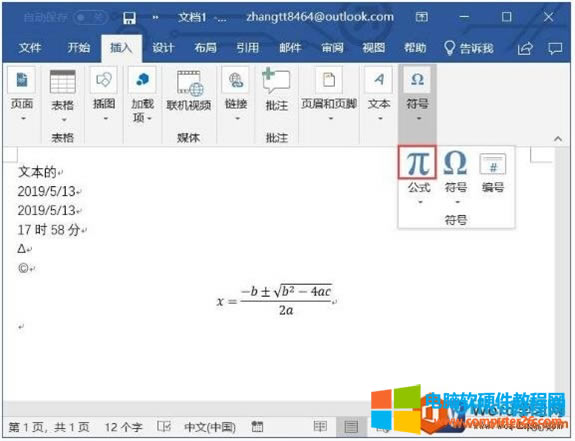Click the 告诉我 tell me search
The image size is (575, 441).
tap(469, 48)
